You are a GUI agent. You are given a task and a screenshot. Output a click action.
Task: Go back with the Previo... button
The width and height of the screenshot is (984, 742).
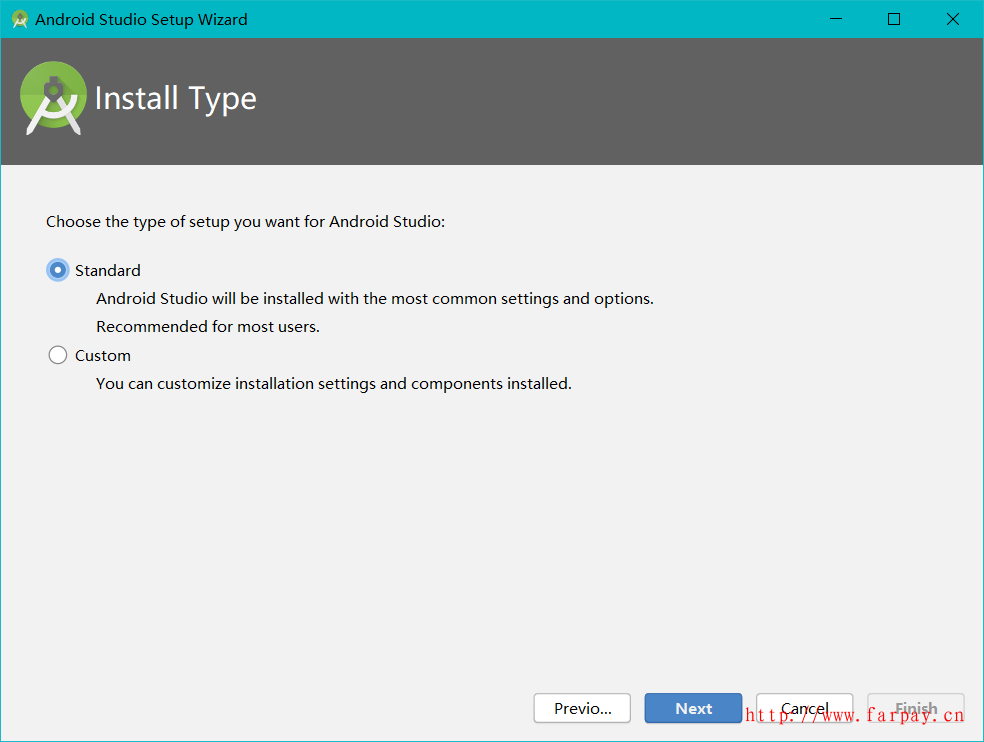tap(582, 708)
